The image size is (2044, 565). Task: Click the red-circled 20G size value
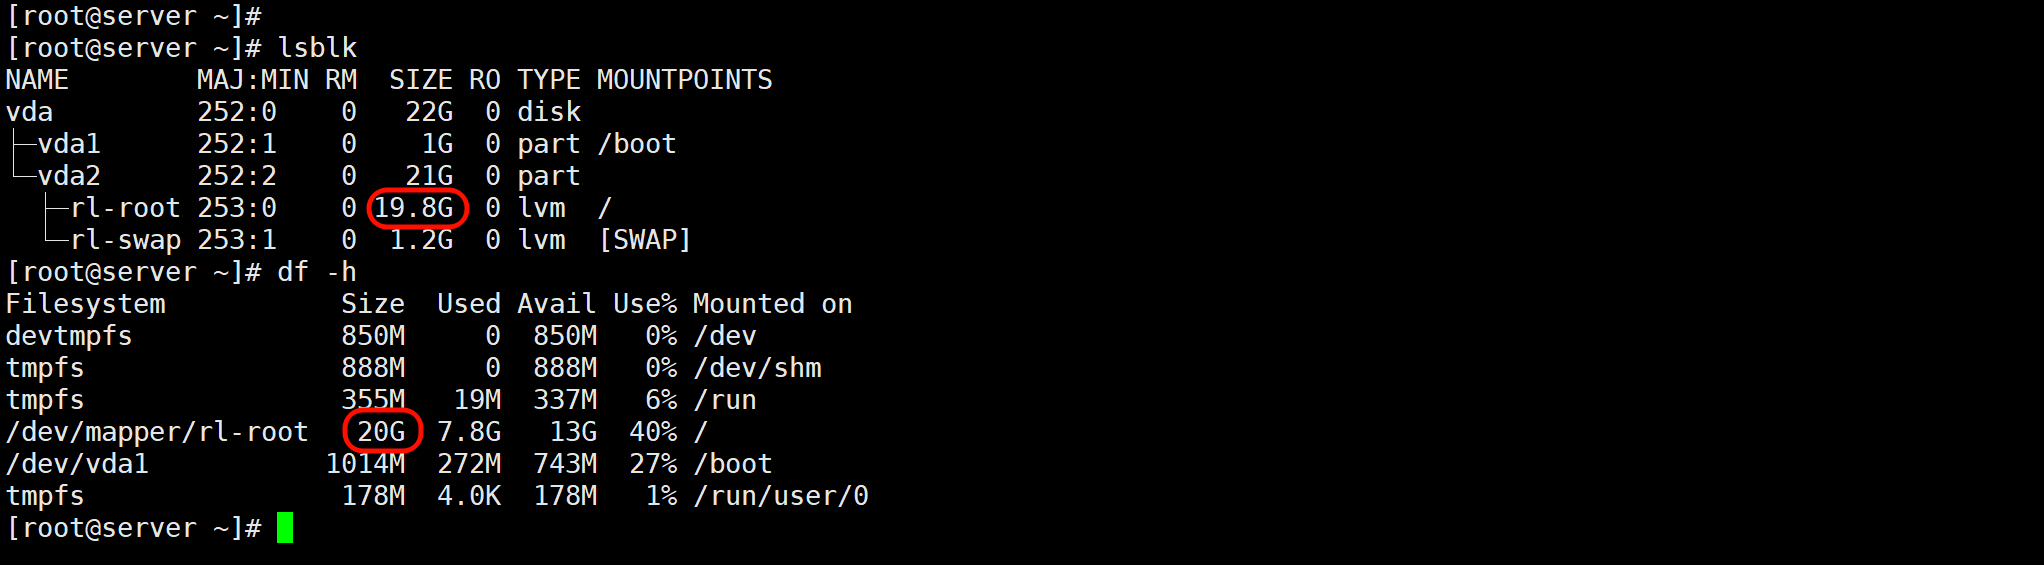(x=381, y=431)
